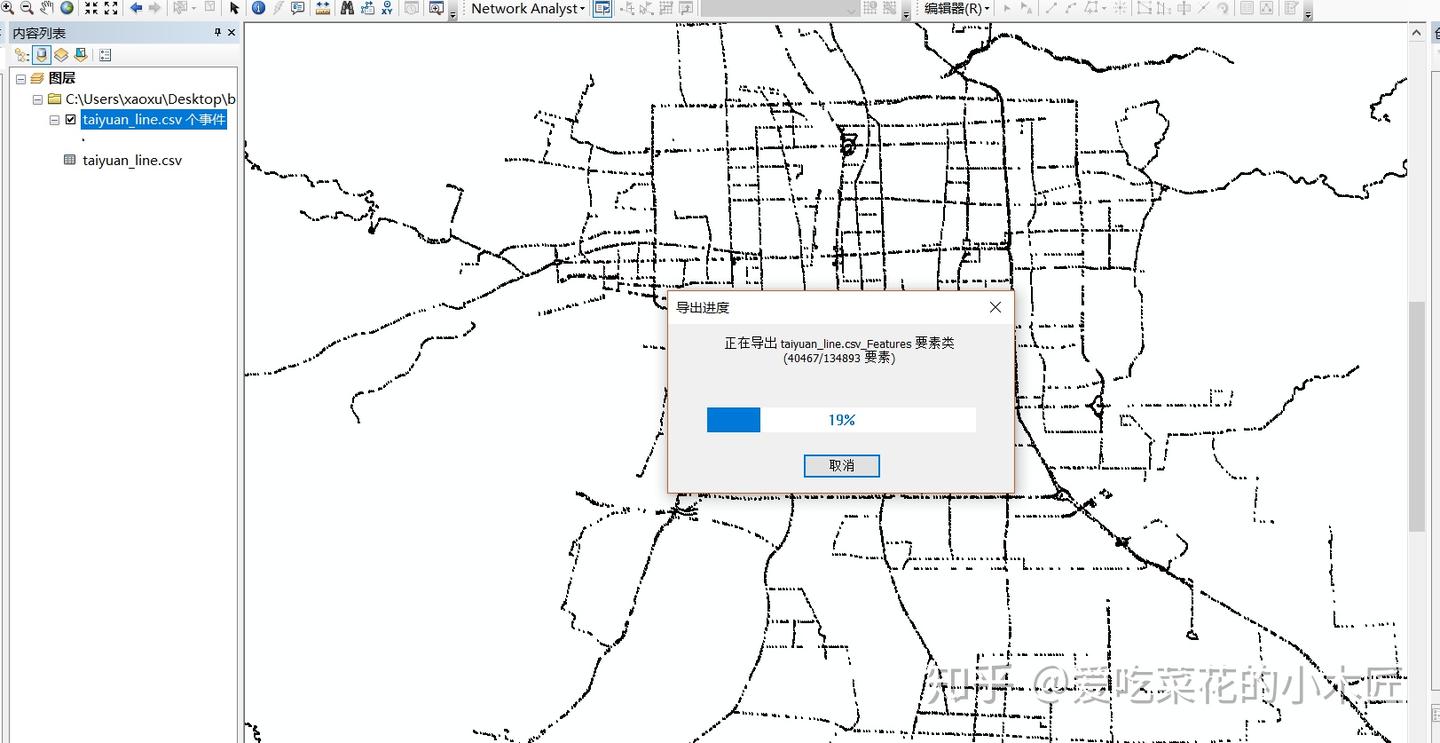Image resolution: width=1440 pixels, height=743 pixels.
Task: Select the taiyuan_line.csv table item
Action: pos(132,160)
